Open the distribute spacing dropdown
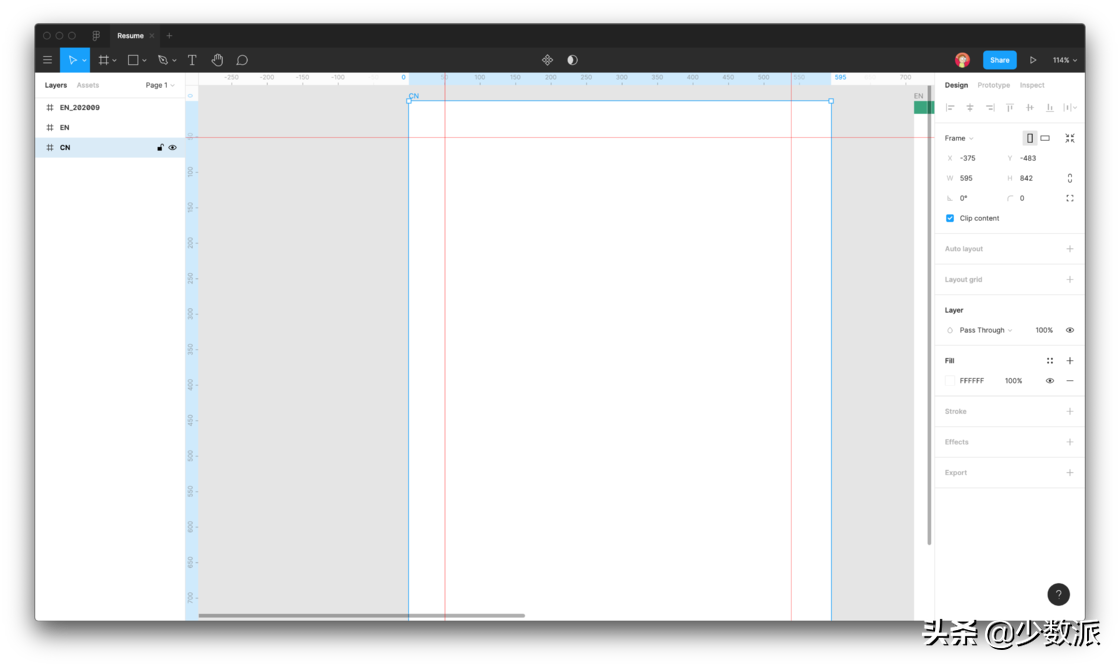 point(1070,108)
